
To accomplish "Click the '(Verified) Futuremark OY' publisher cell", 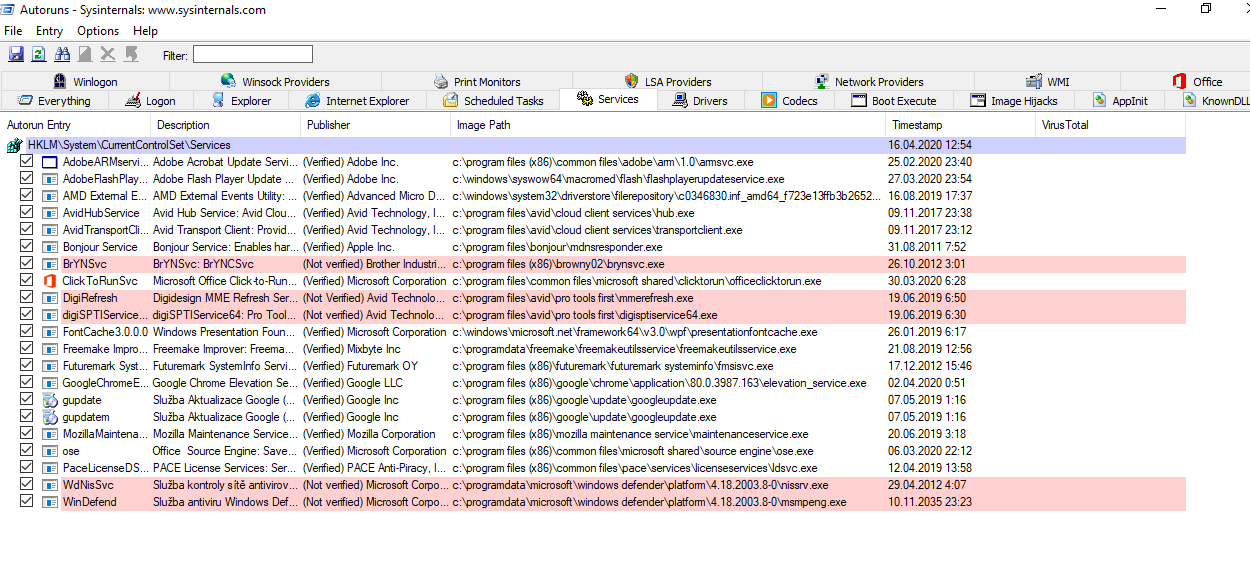I will point(360,366).
